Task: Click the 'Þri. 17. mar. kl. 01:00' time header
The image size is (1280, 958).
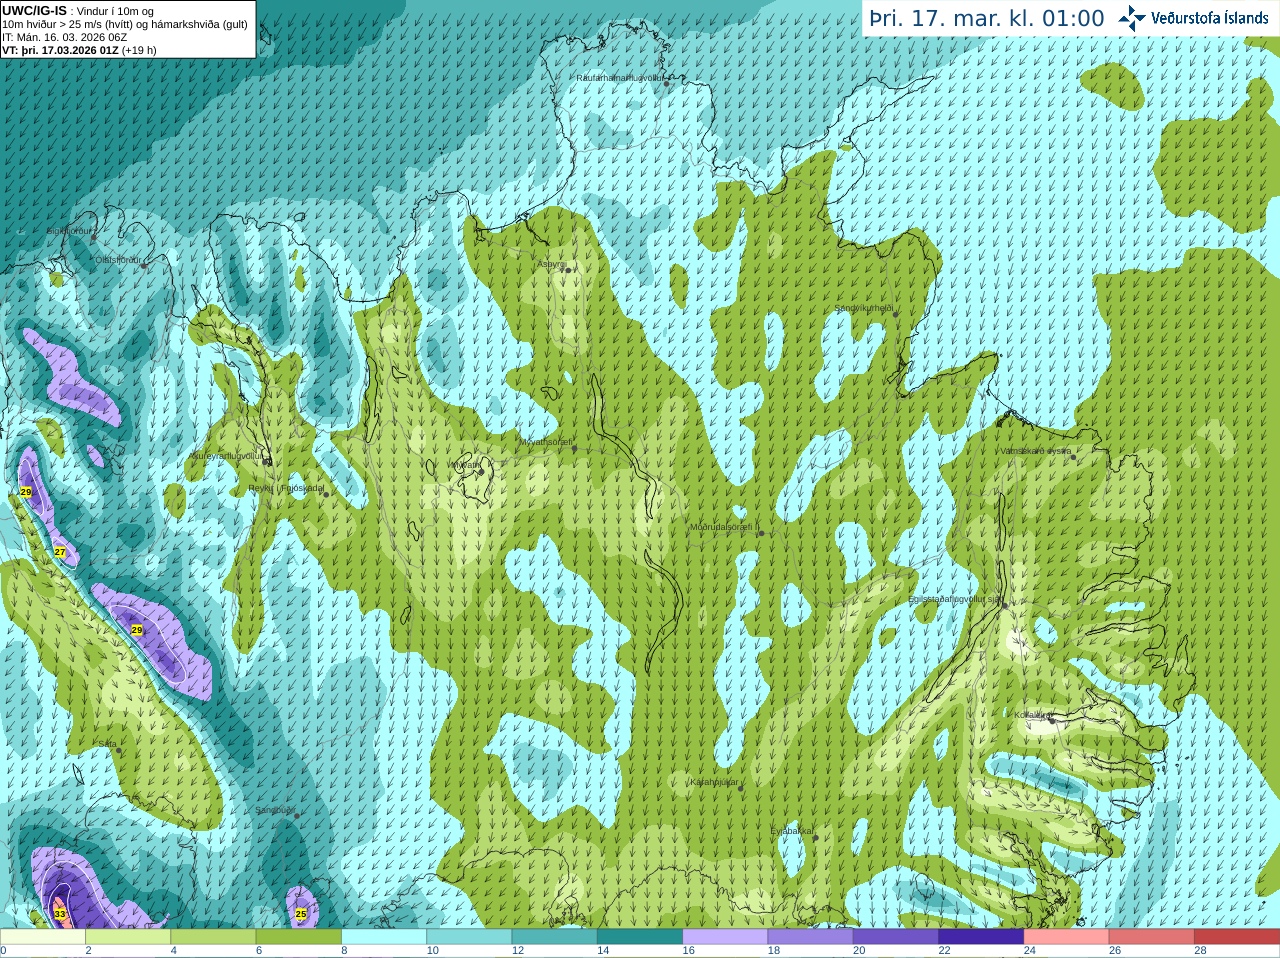Action: point(986,18)
